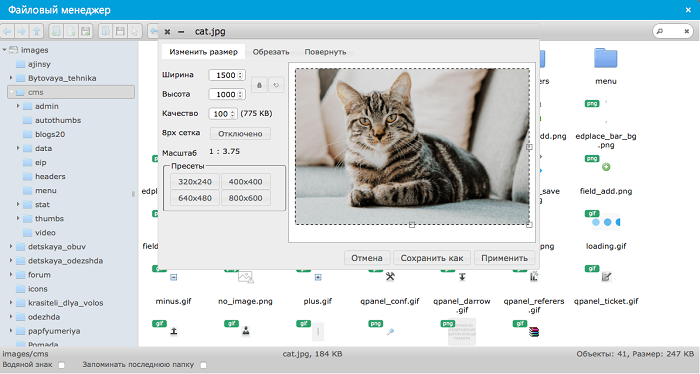Screen dimensions: 700x374
Task: Collapse the images root tree node
Action: [x=4, y=50]
